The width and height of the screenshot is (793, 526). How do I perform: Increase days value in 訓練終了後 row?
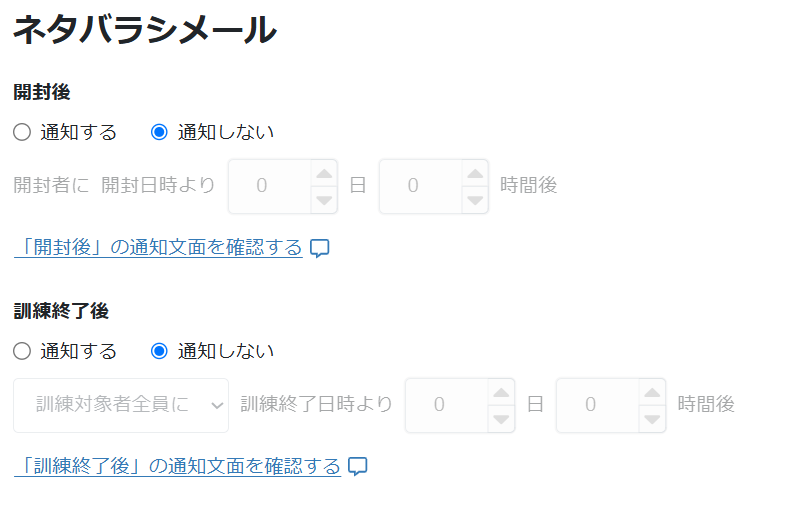coord(501,392)
